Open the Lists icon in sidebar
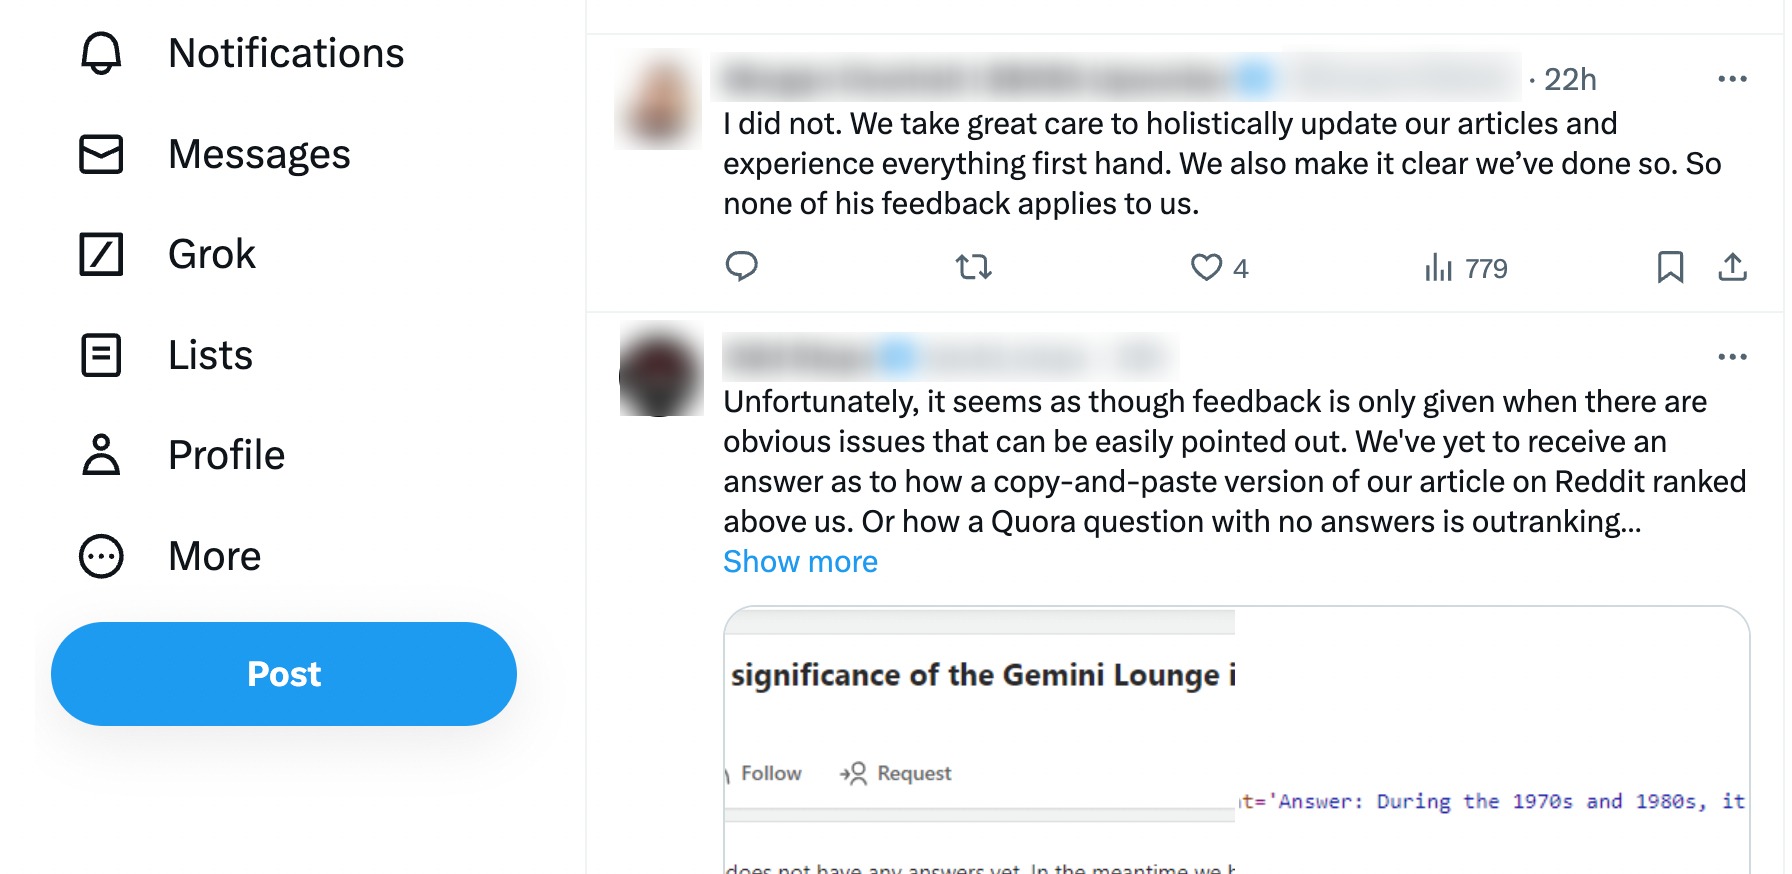 101,355
